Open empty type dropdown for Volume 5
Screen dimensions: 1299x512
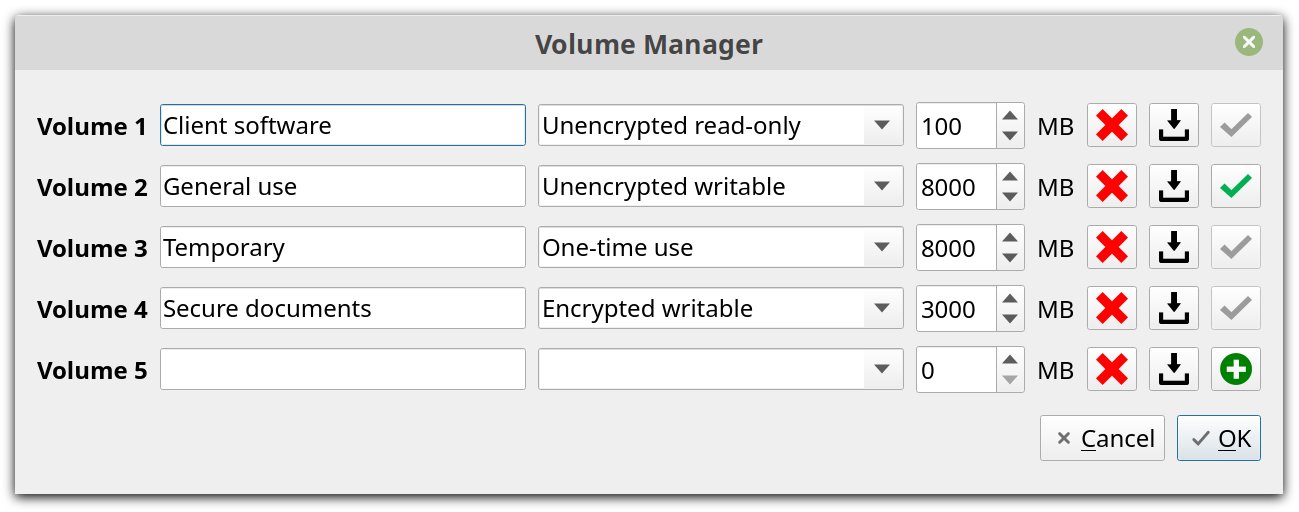[x=720, y=370]
